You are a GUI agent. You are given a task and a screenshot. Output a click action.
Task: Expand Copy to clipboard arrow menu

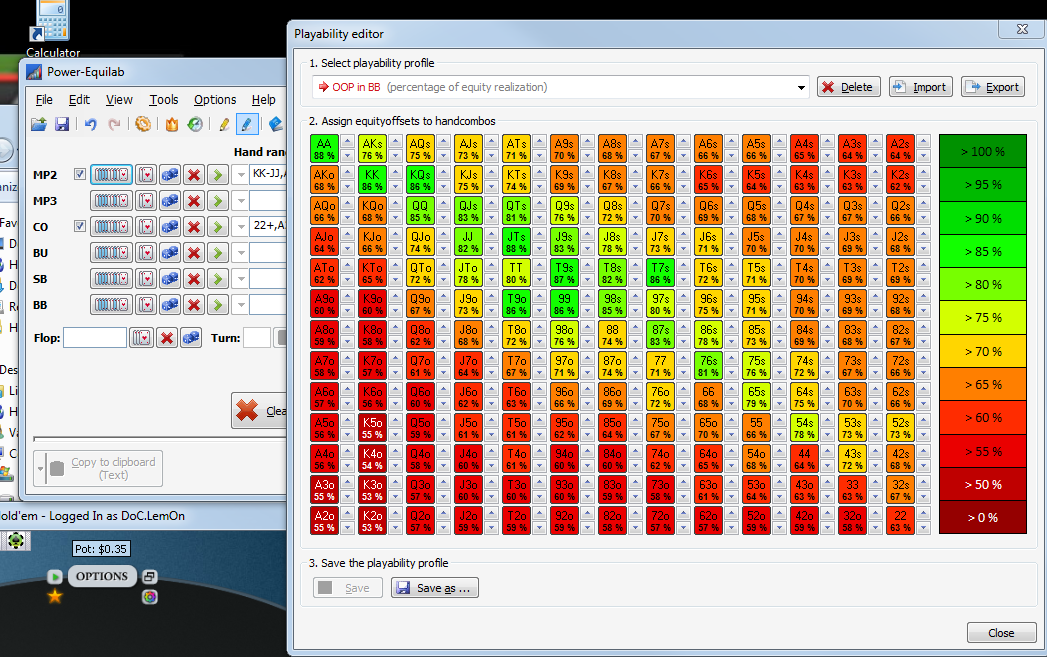pyautogui.click(x=40, y=469)
